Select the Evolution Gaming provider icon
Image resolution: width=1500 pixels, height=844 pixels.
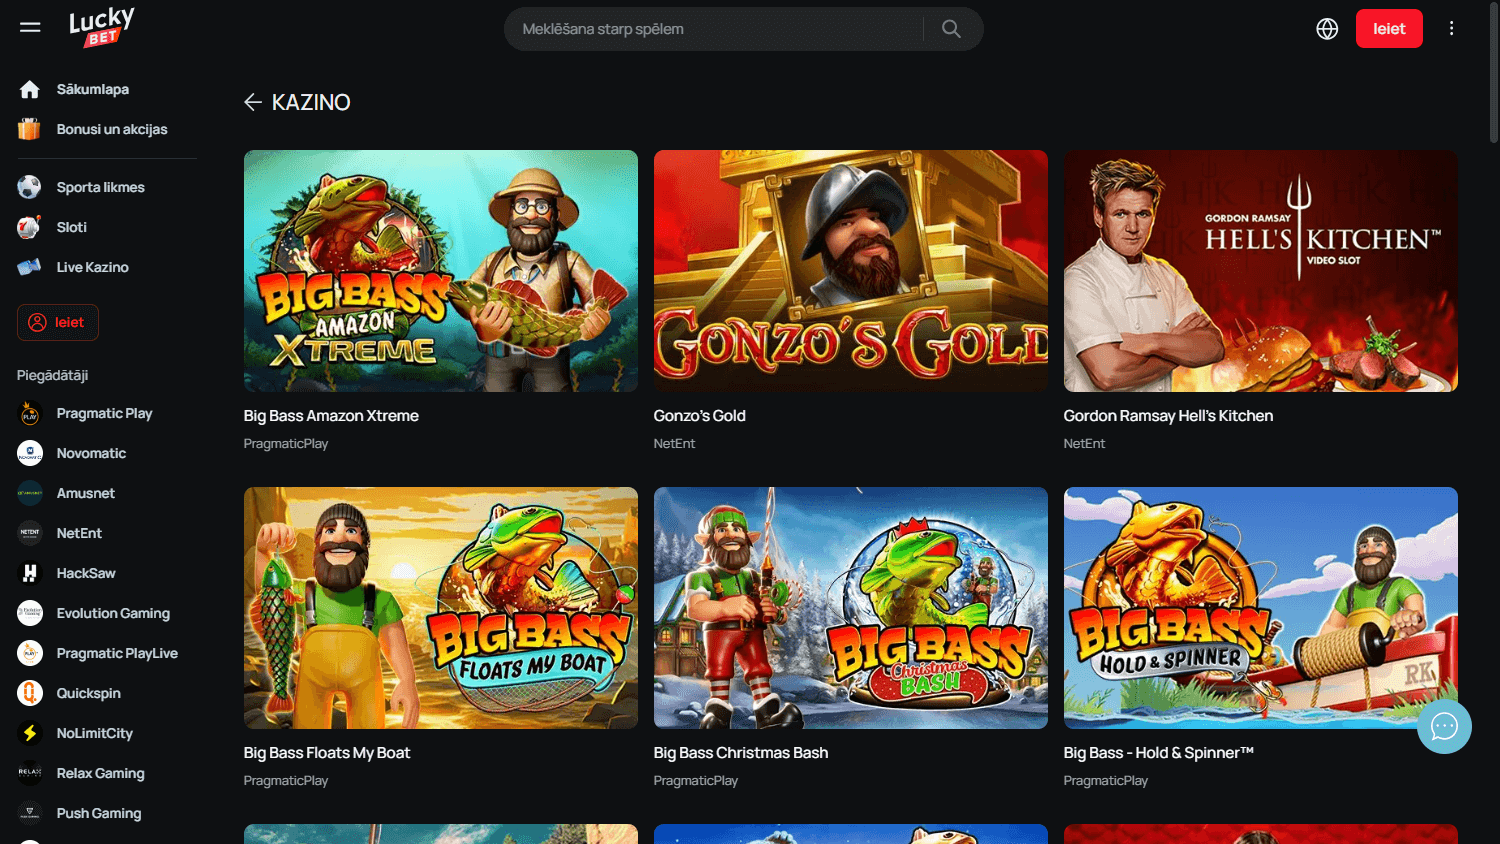tap(29, 613)
